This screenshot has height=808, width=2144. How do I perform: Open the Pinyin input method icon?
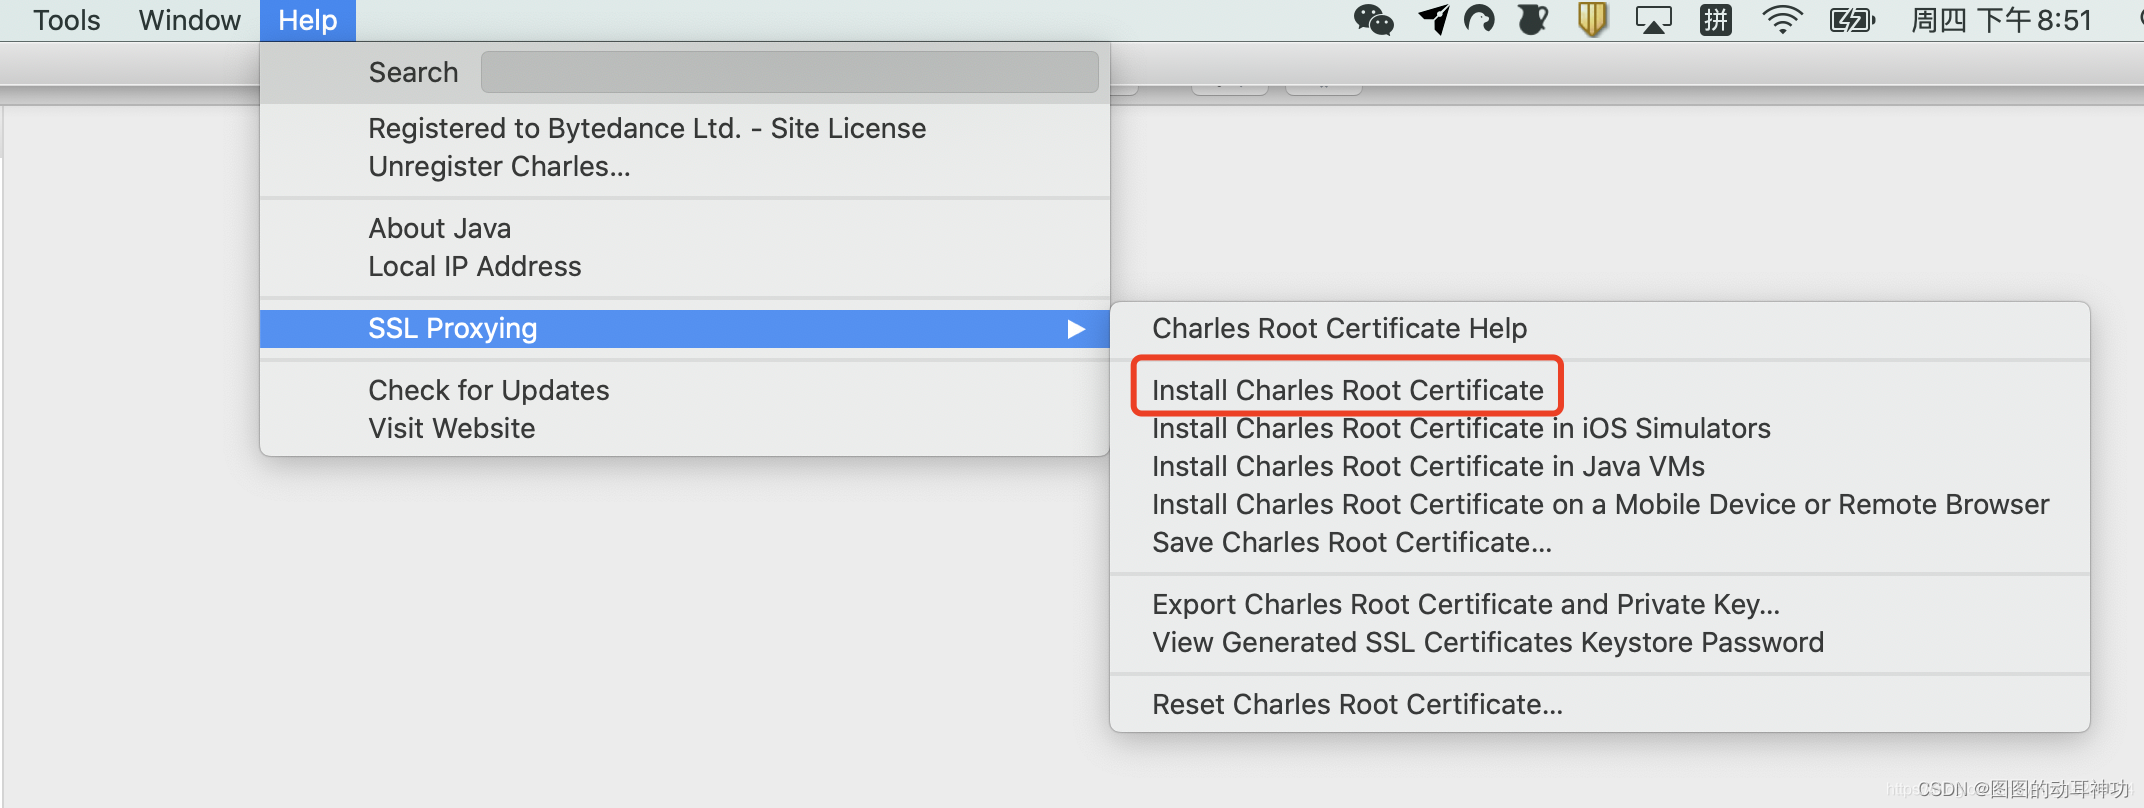[x=1716, y=20]
